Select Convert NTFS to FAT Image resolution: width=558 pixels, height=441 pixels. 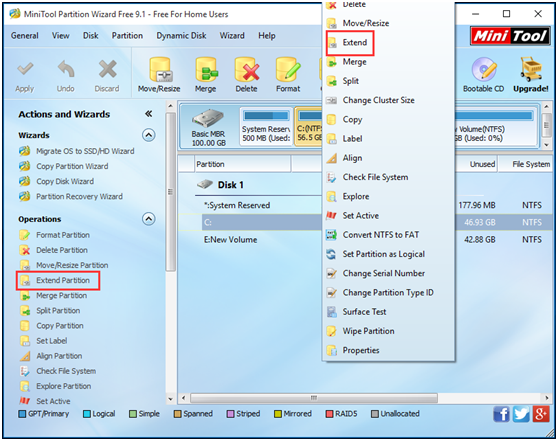click(380, 235)
